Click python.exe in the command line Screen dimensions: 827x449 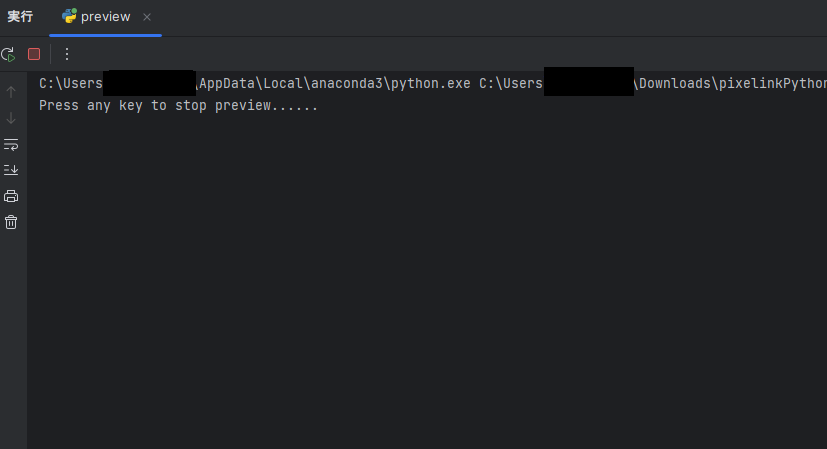coord(431,83)
